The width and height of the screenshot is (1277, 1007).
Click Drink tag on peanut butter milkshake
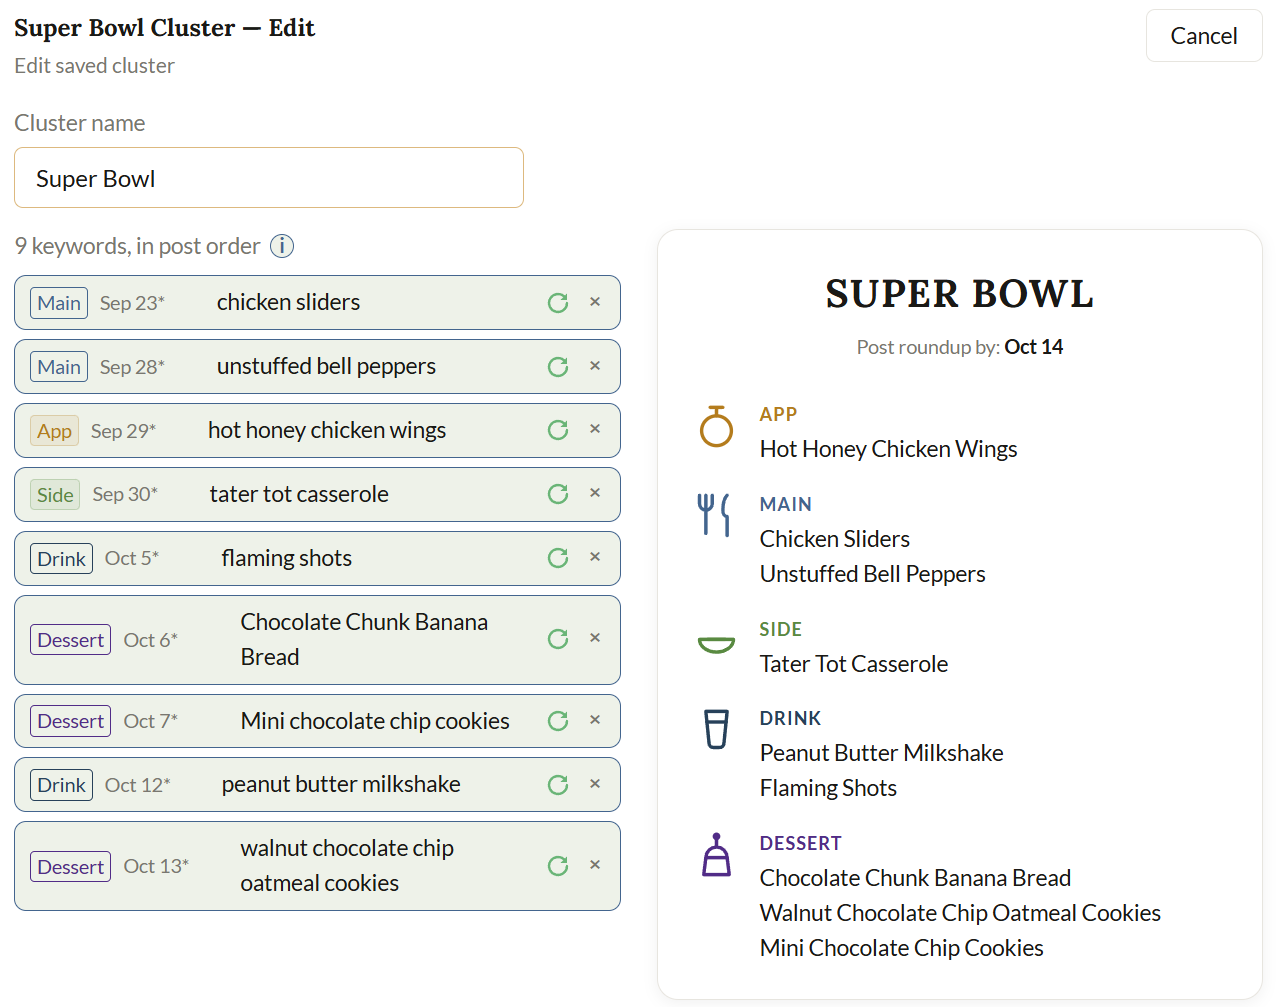click(x=61, y=785)
